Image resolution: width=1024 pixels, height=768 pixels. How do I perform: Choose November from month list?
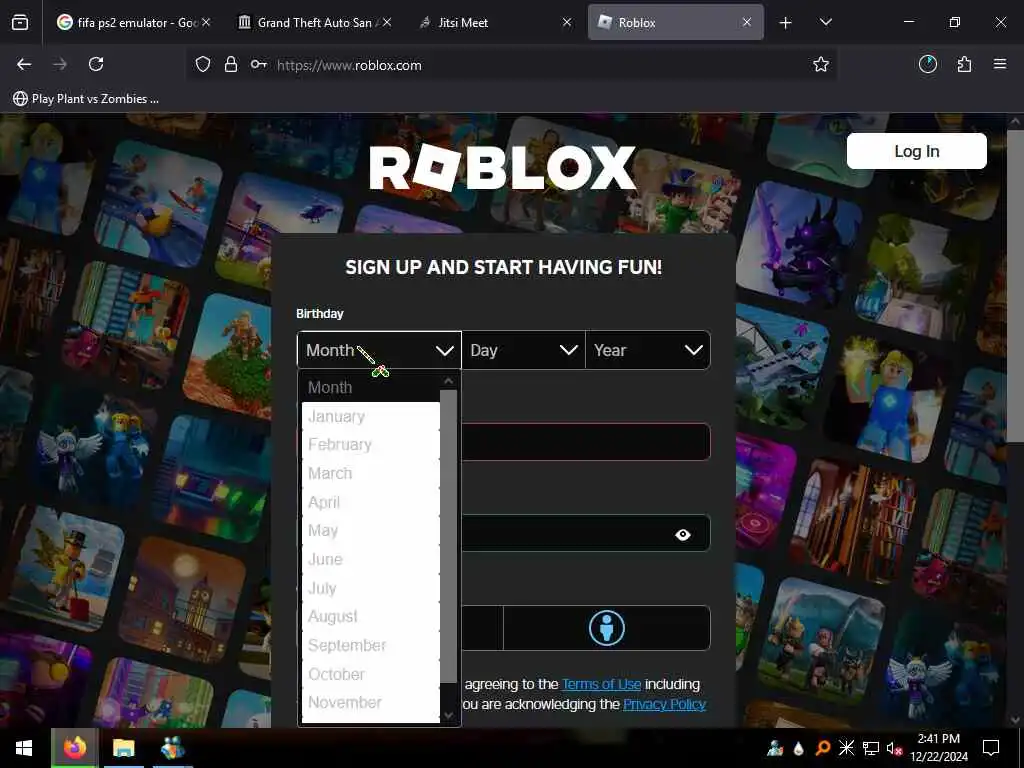[x=370, y=703]
